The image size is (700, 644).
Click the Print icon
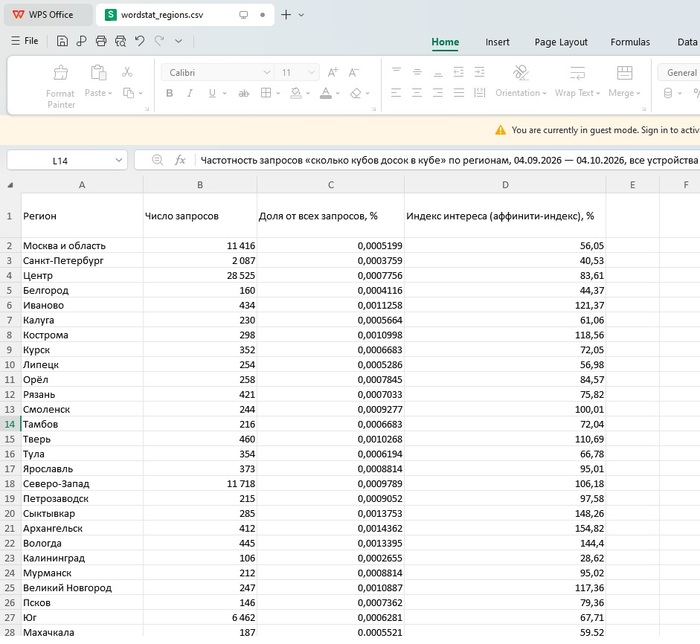pyautogui.click(x=101, y=41)
